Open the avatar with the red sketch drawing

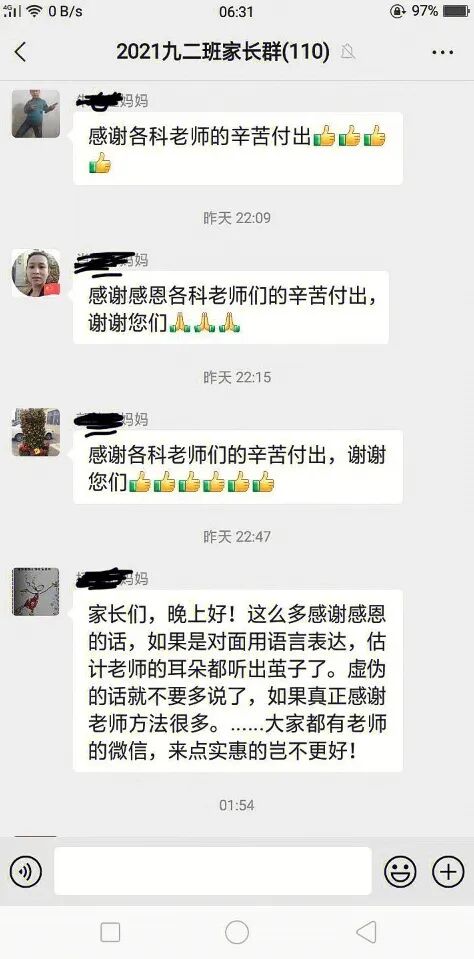point(36,591)
